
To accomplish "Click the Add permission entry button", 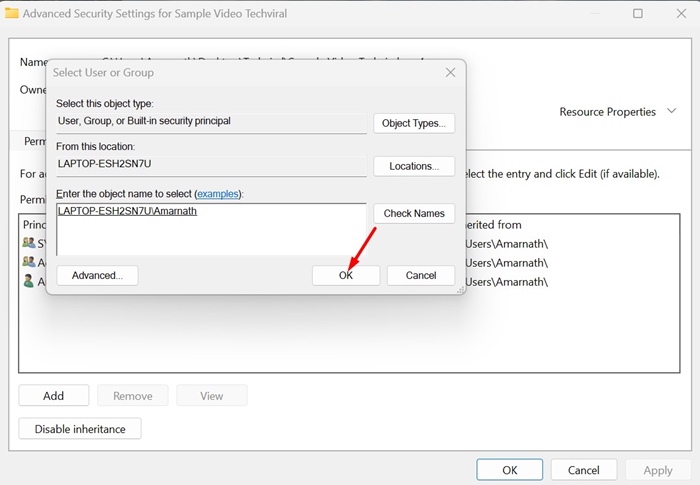I will pos(54,396).
